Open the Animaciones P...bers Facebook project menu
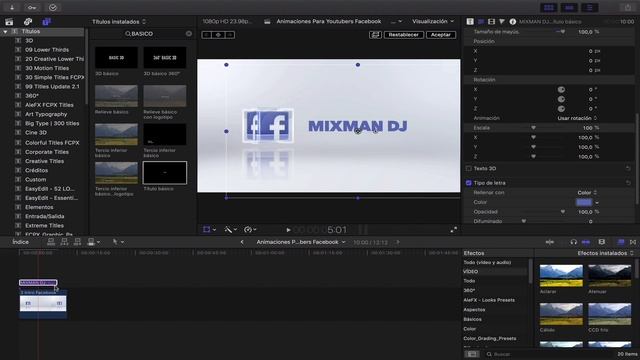 [301, 242]
